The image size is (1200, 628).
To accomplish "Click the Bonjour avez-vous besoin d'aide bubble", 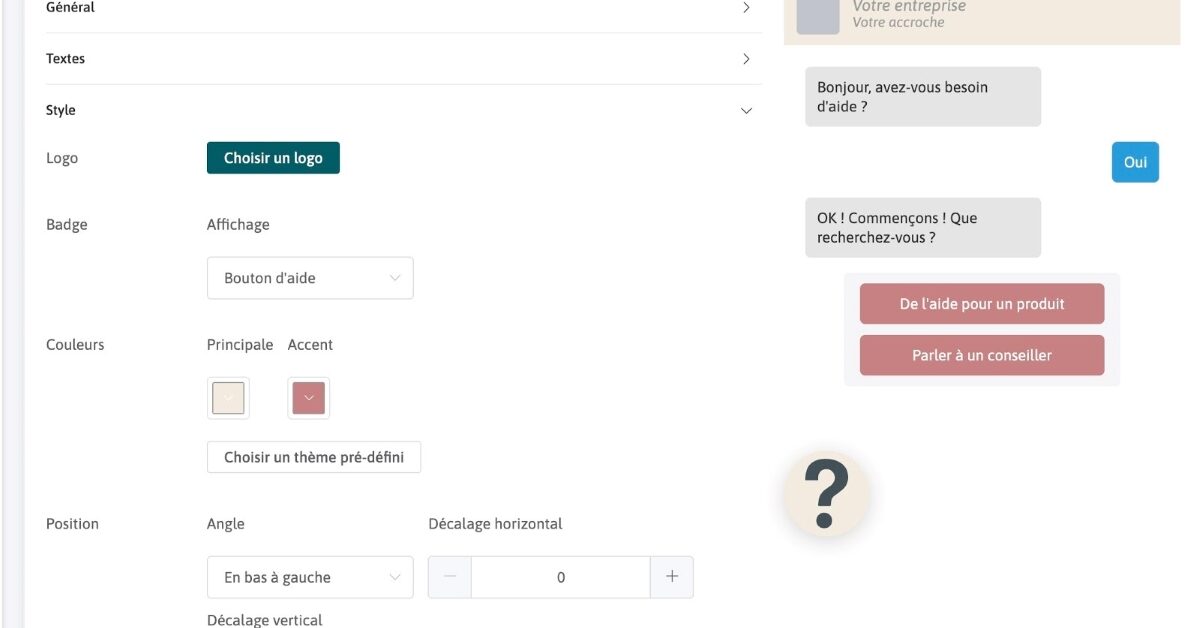I will (x=922, y=96).
